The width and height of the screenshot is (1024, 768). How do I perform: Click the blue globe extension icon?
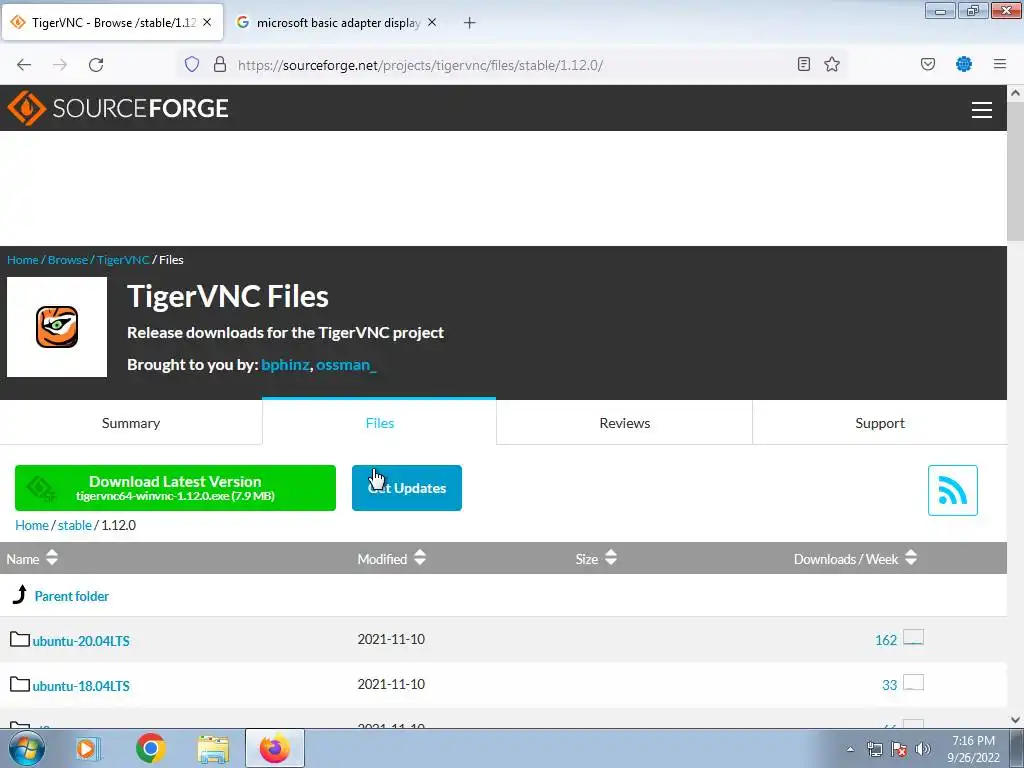[963, 64]
